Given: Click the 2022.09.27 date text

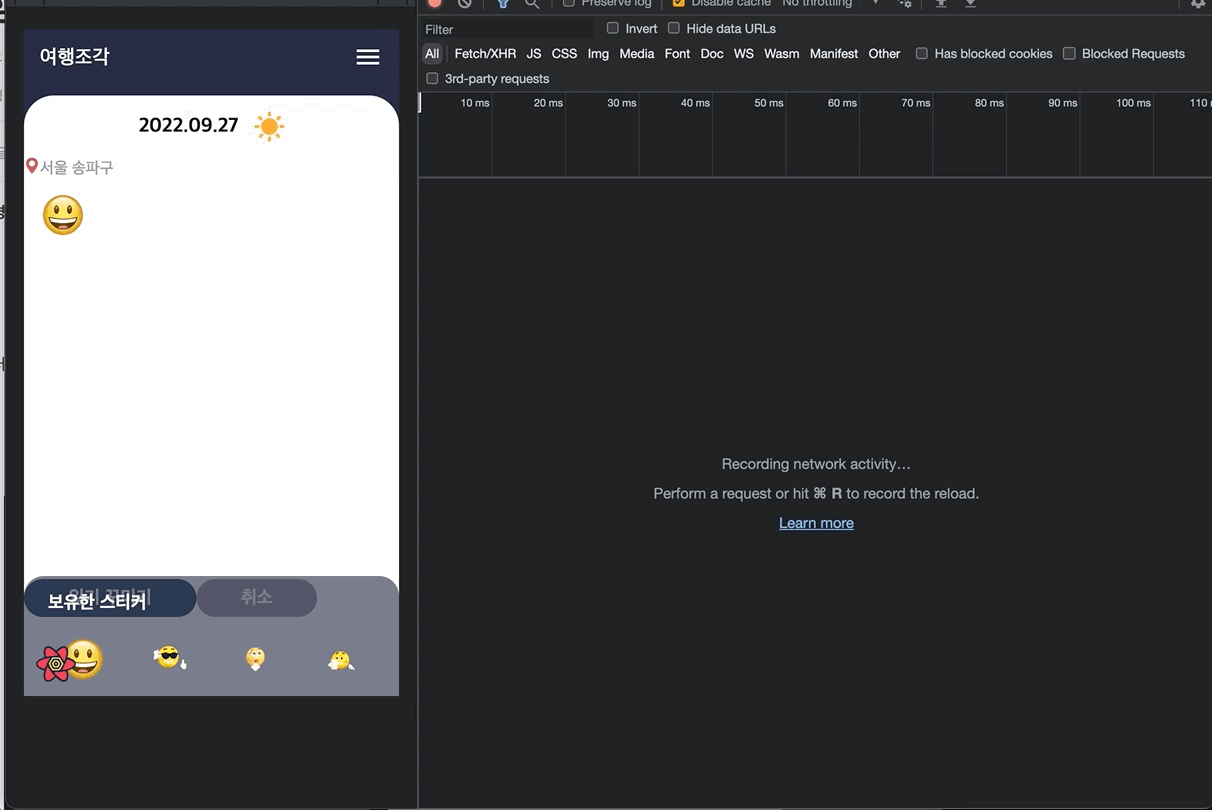Looking at the screenshot, I should click(x=188, y=125).
